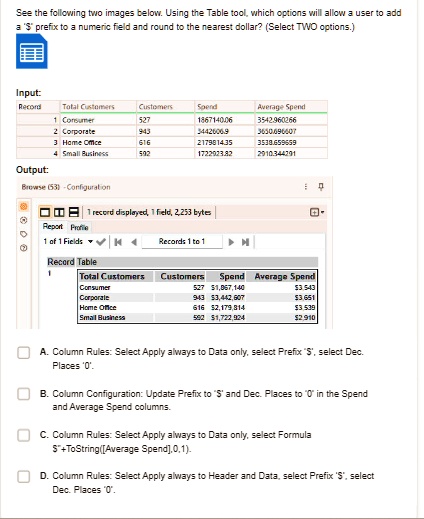
Task: Click the orange configuration sidebar icon
Action: coord(23,206)
